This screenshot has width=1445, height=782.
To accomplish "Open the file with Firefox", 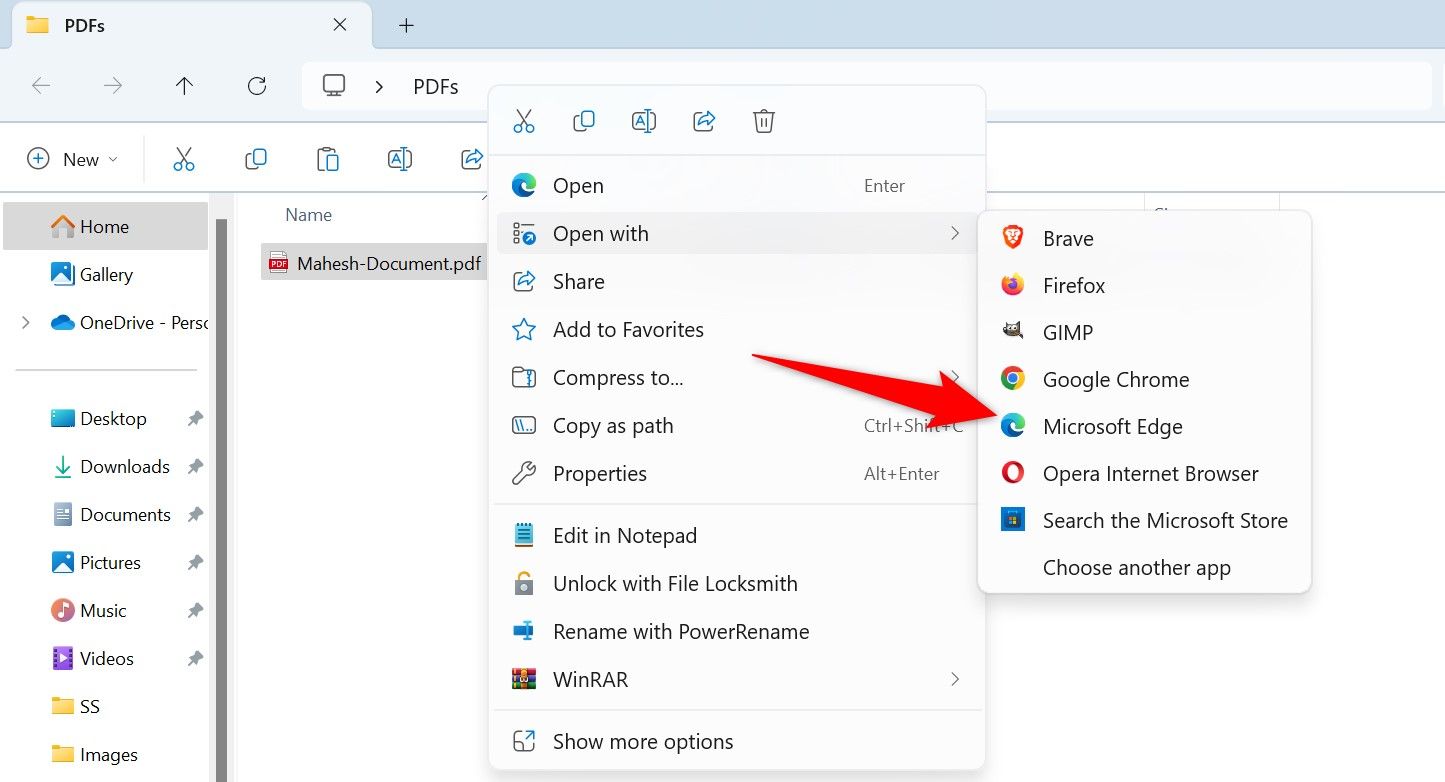I will (1074, 285).
